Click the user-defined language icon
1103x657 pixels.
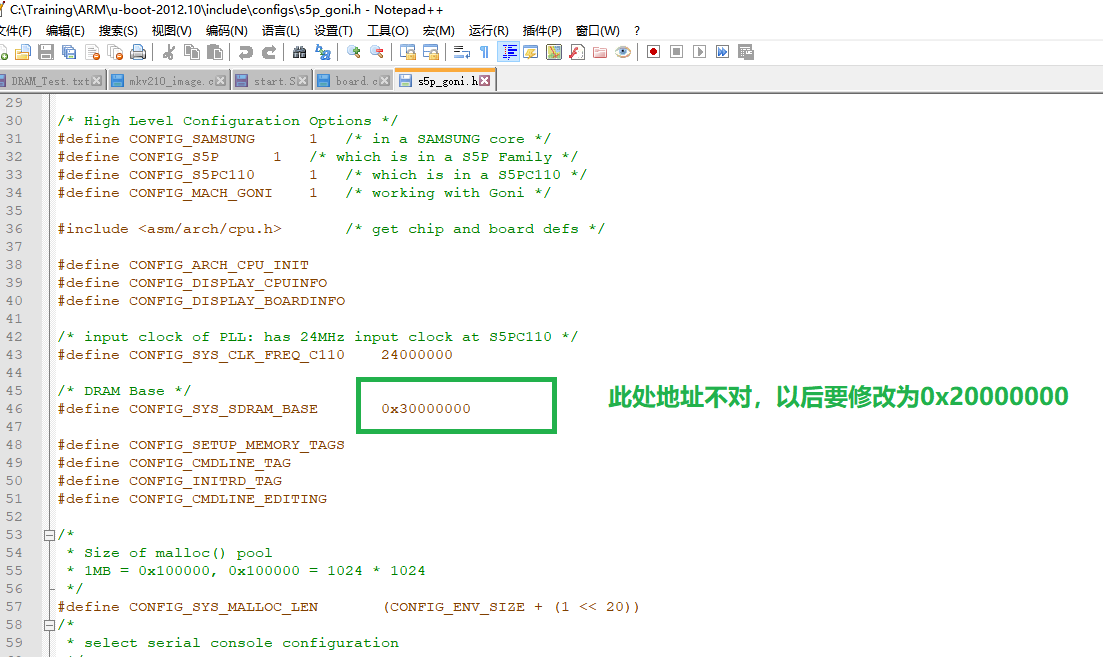pyautogui.click(x=531, y=52)
